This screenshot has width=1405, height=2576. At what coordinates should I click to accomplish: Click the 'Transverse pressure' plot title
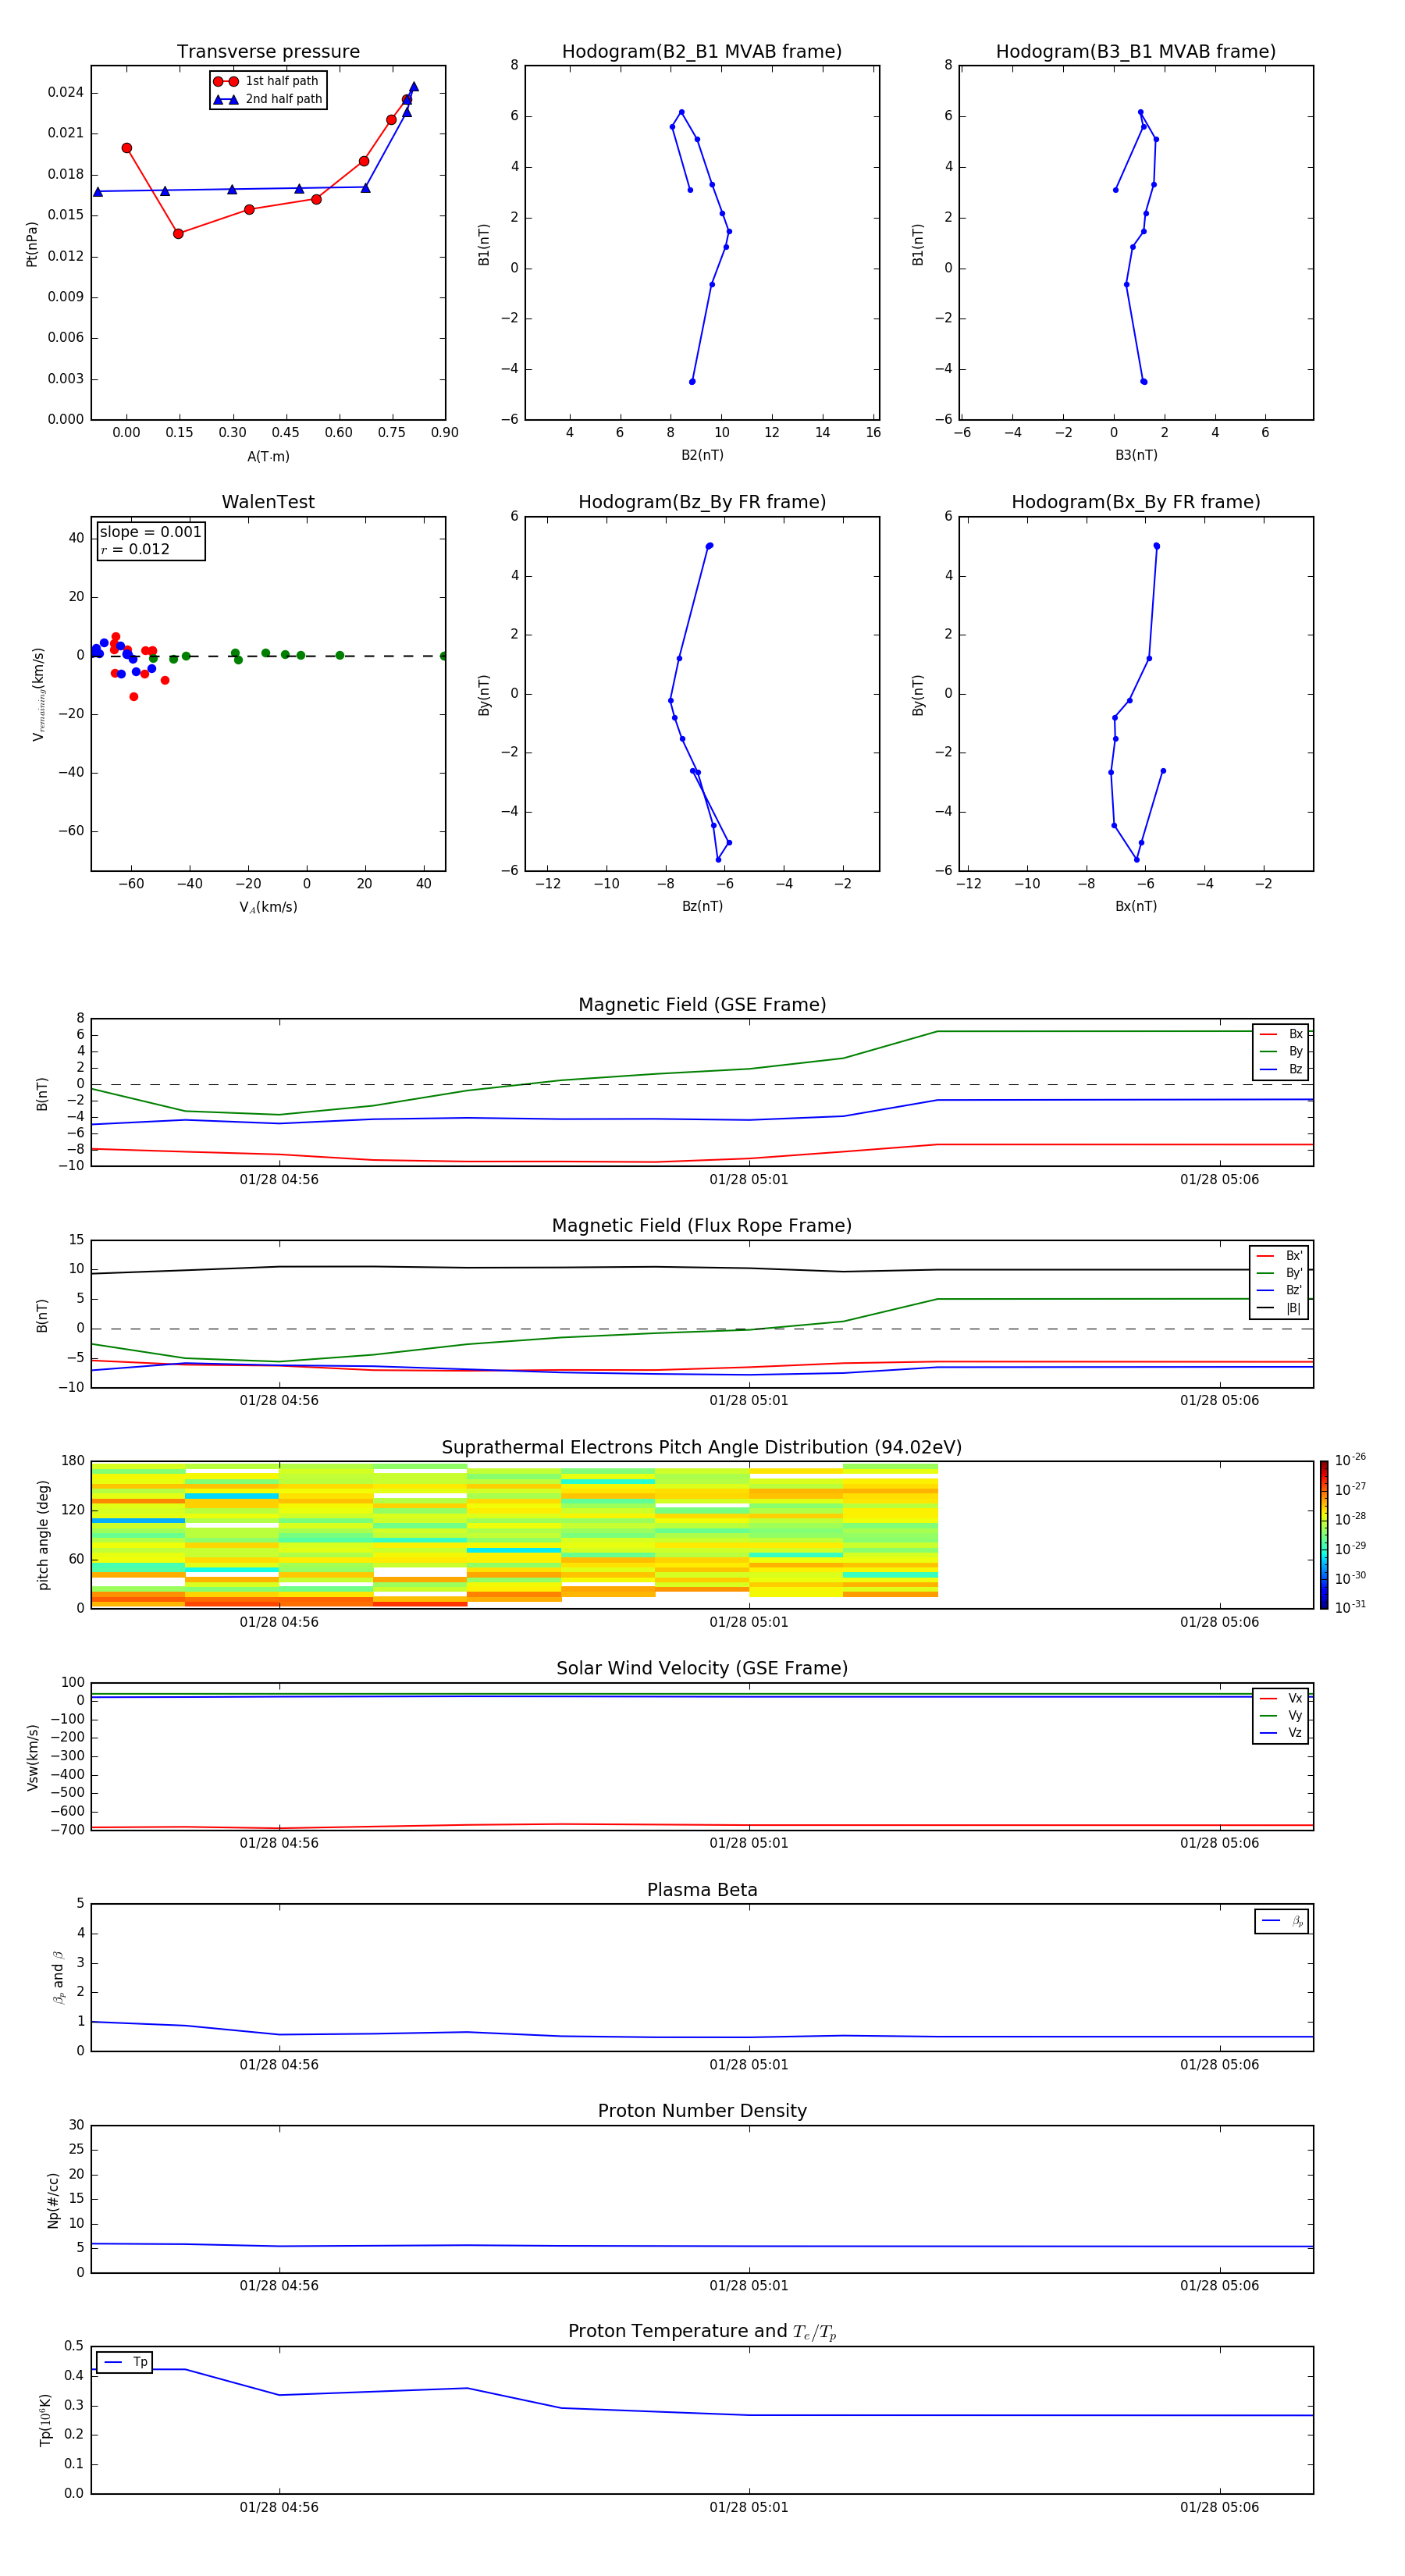(x=268, y=52)
